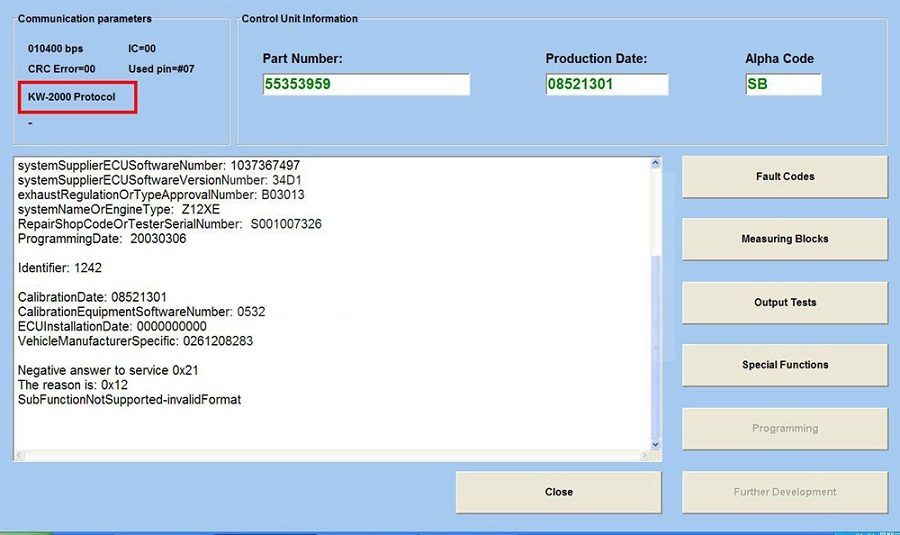
Task: Click the SubFunctionNotSupported-invalidFormat error line
Action: tap(129, 400)
